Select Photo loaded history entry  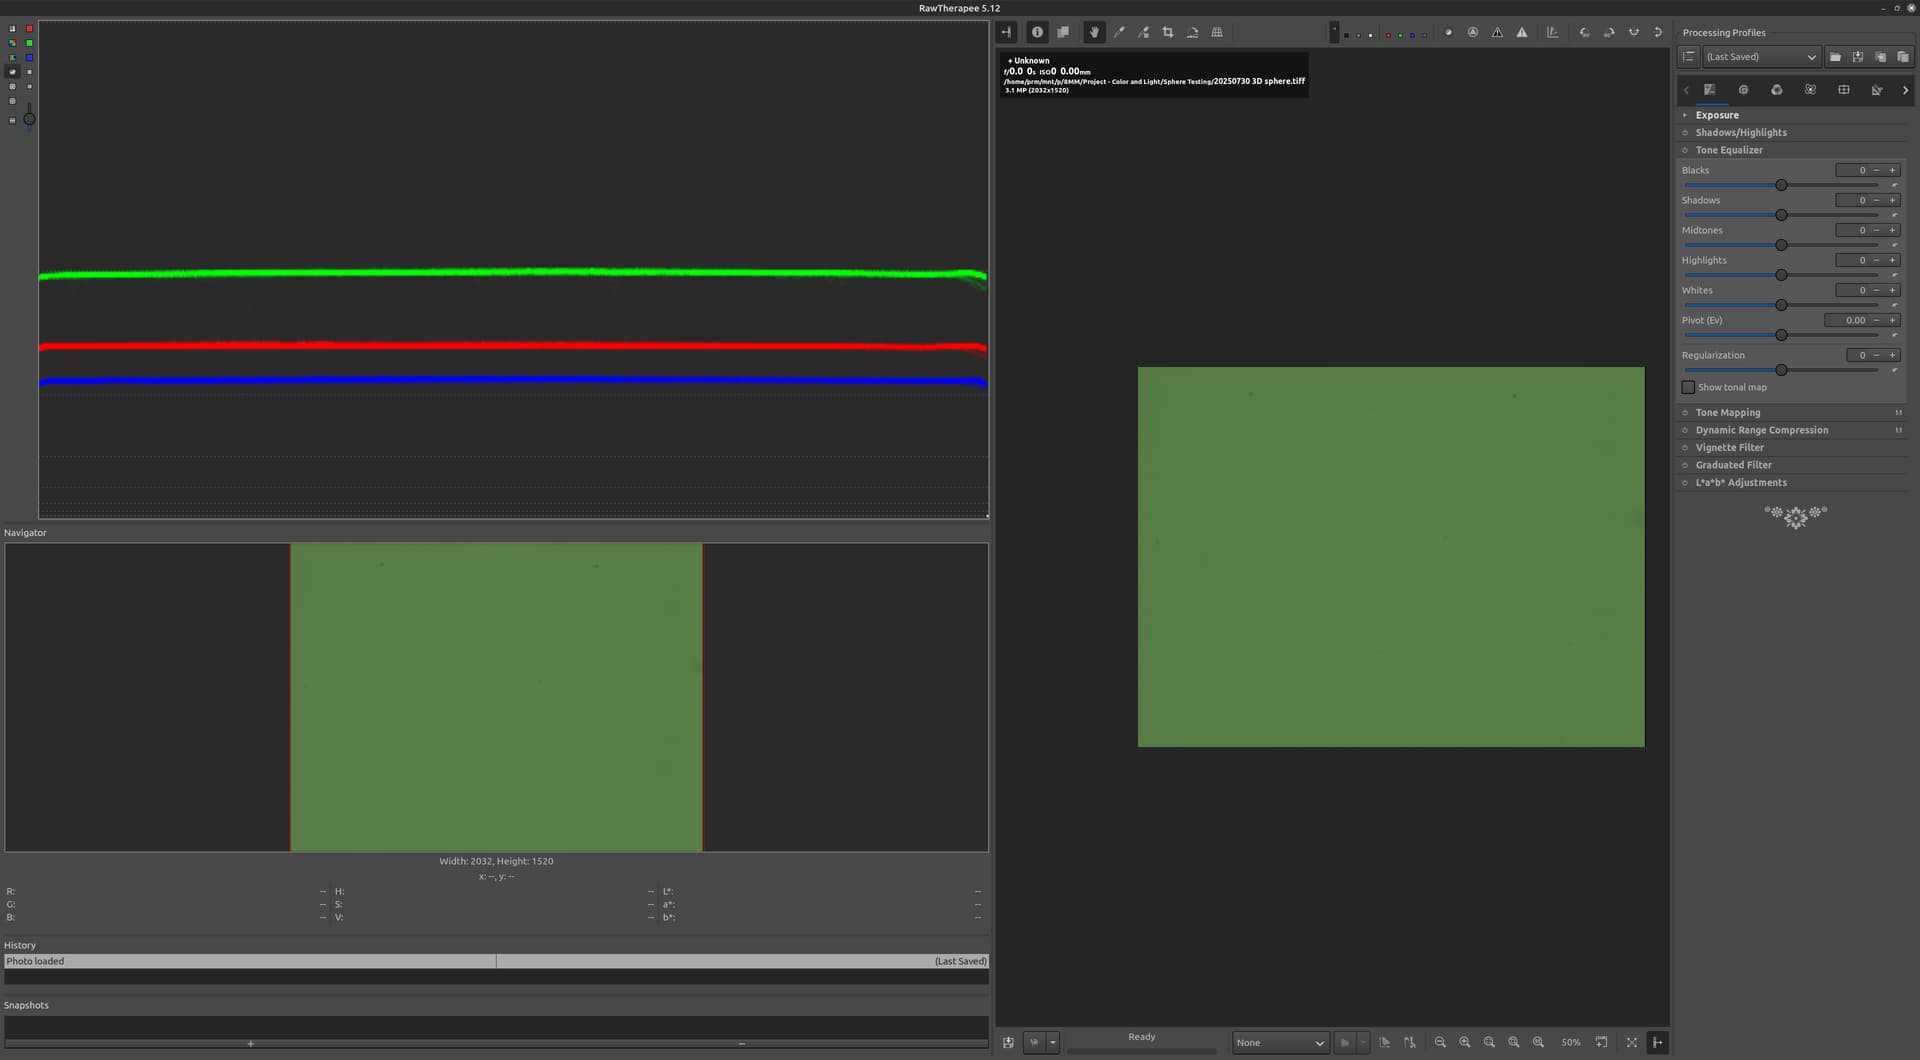250,962
